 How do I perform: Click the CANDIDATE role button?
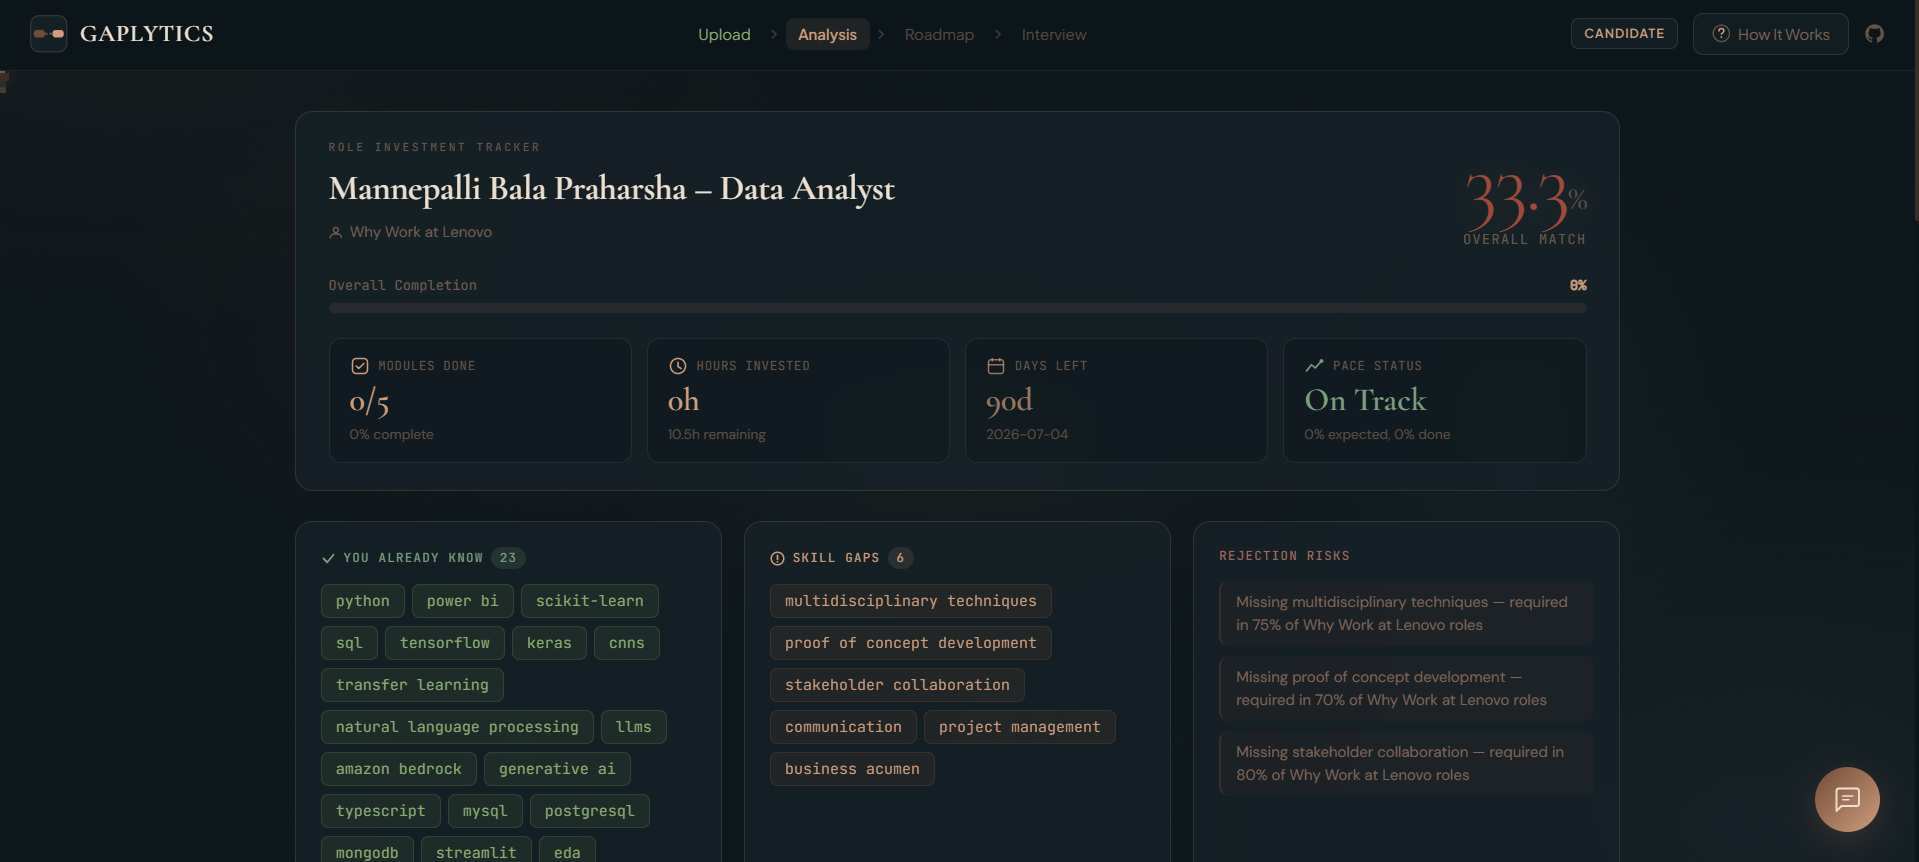[x=1624, y=33]
